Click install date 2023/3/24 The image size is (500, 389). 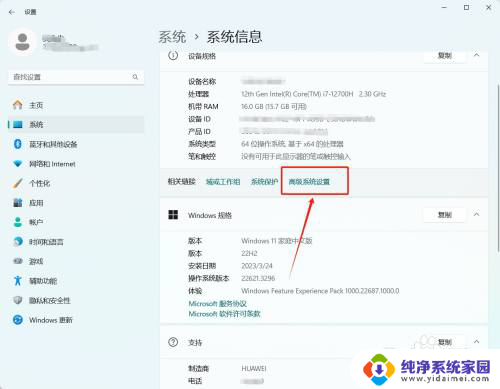pyautogui.click(x=257, y=266)
